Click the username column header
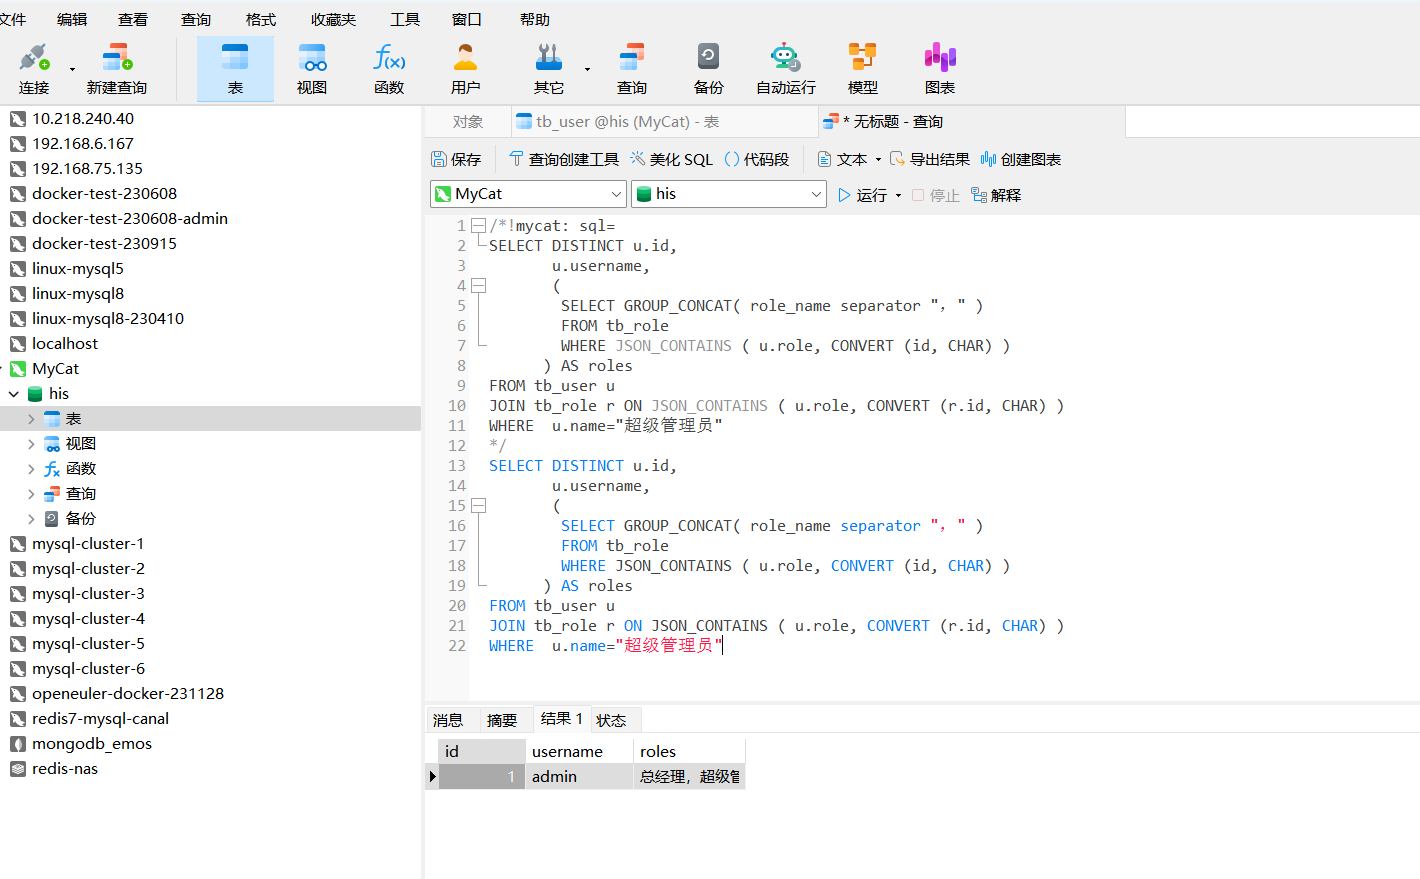This screenshot has width=1420, height=879. point(579,751)
